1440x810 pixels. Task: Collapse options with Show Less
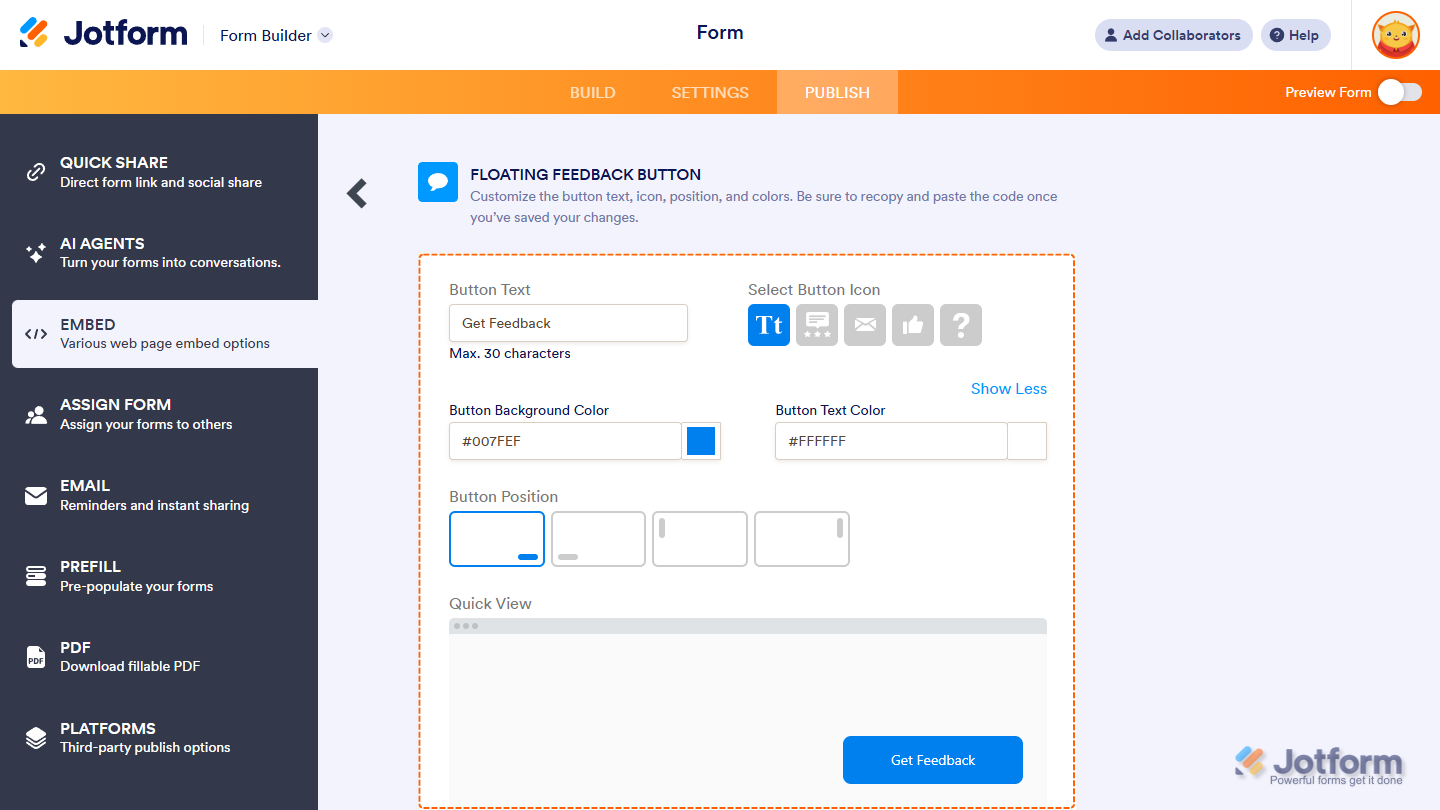[x=1008, y=389]
